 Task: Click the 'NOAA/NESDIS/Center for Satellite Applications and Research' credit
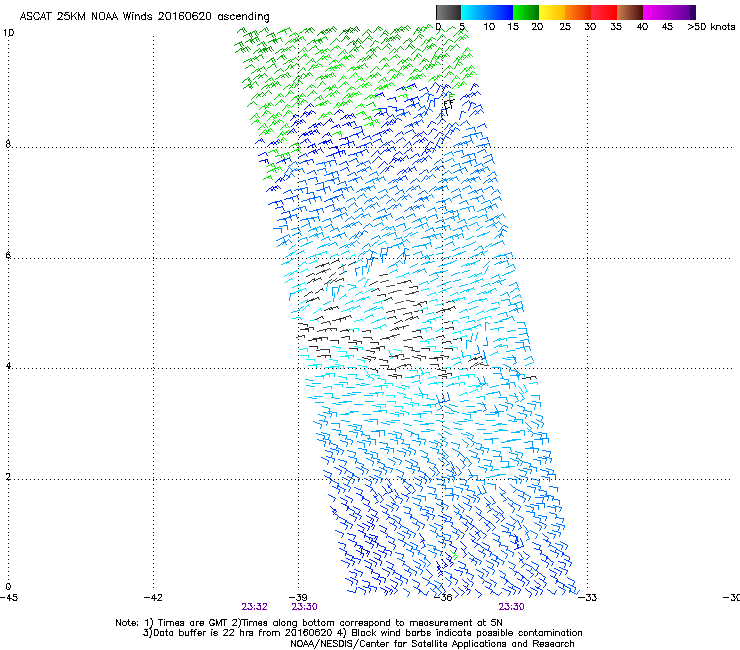click(432, 644)
